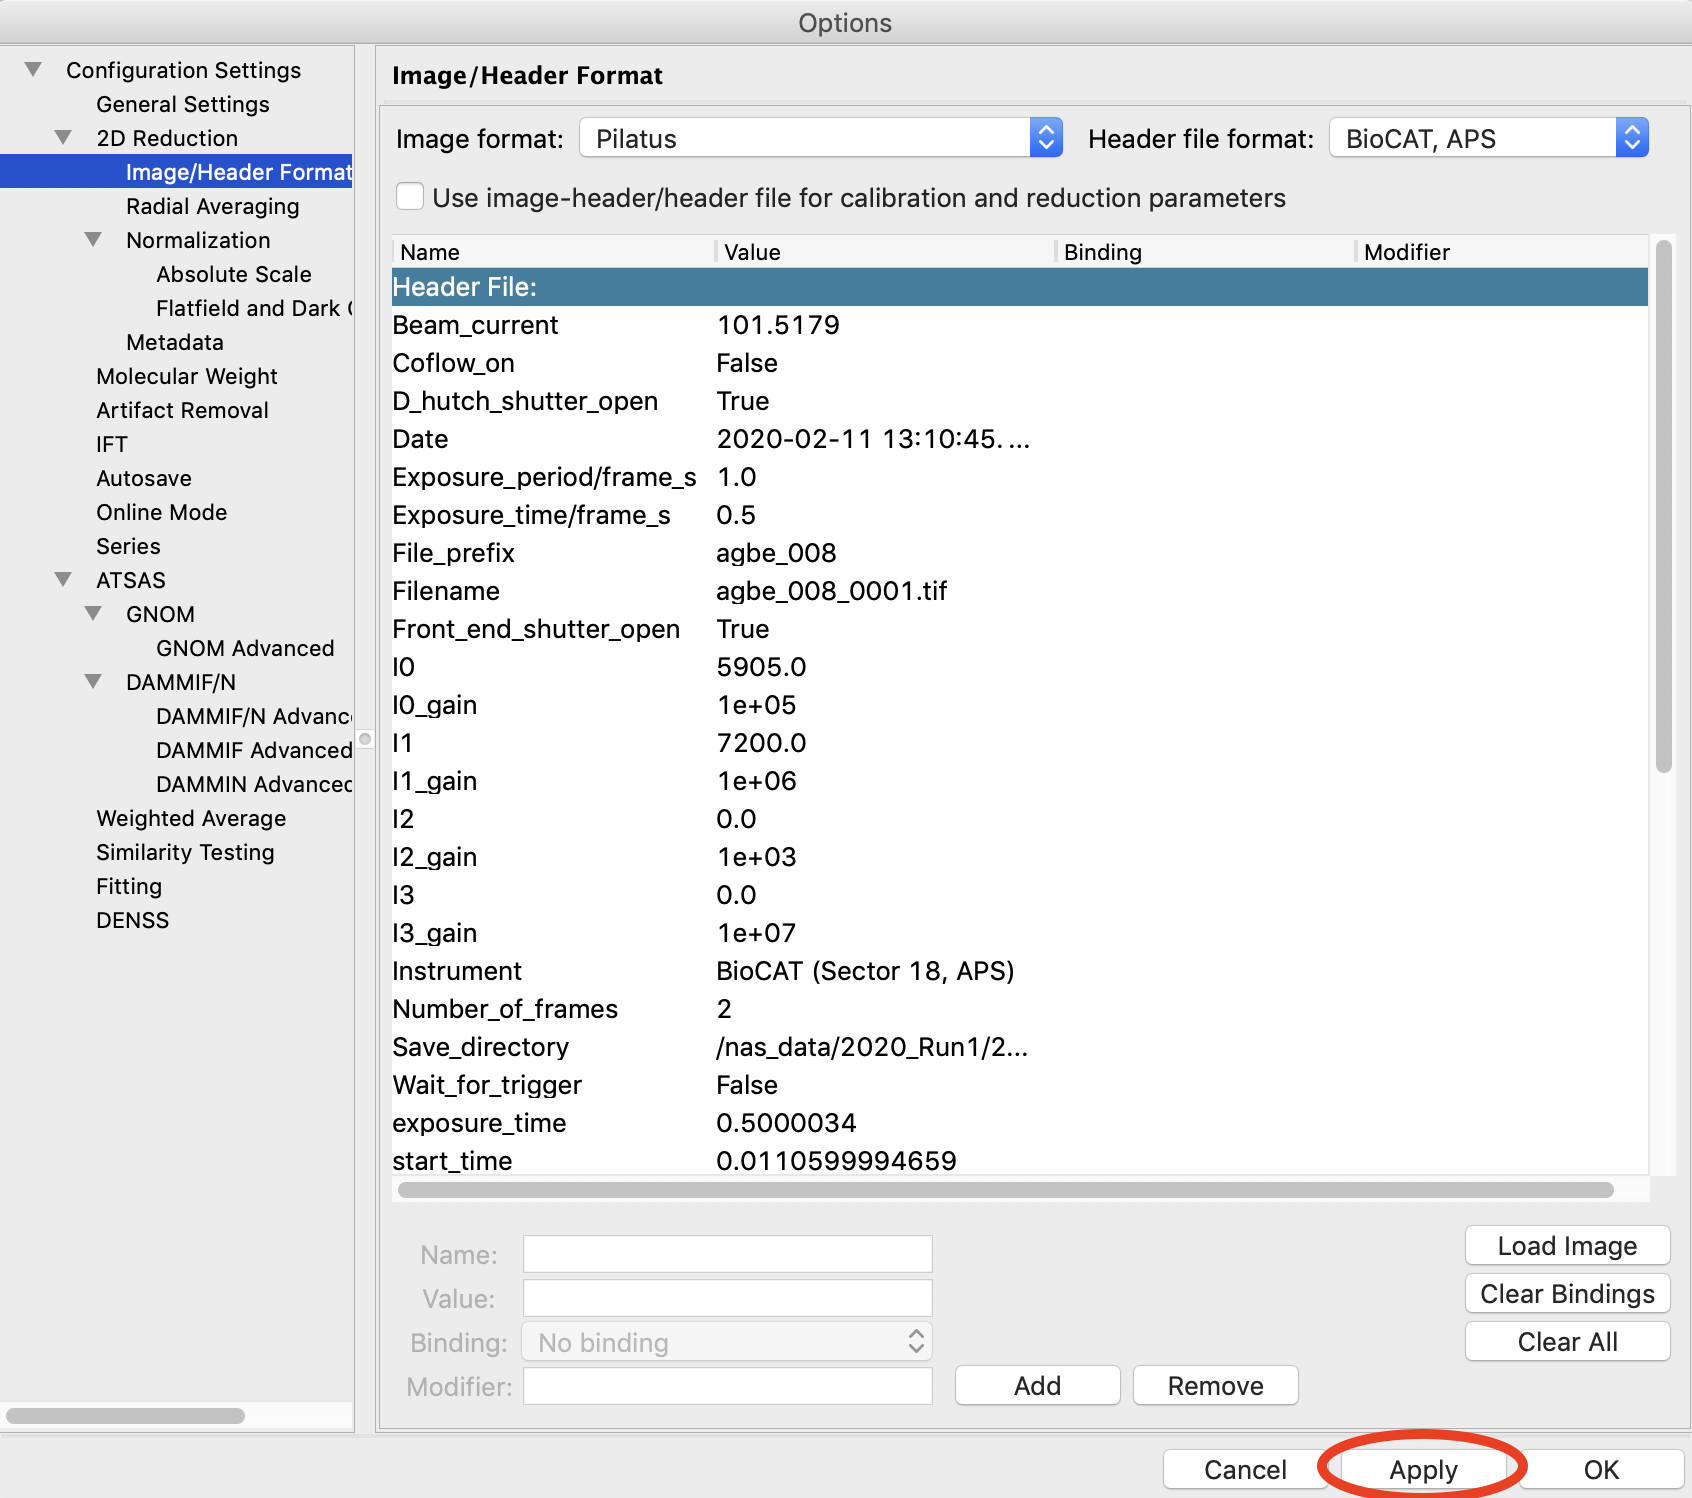The height and width of the screenshot is (1498, 1692).
Task: Open the No binding dropdown
Action: 727,1342
